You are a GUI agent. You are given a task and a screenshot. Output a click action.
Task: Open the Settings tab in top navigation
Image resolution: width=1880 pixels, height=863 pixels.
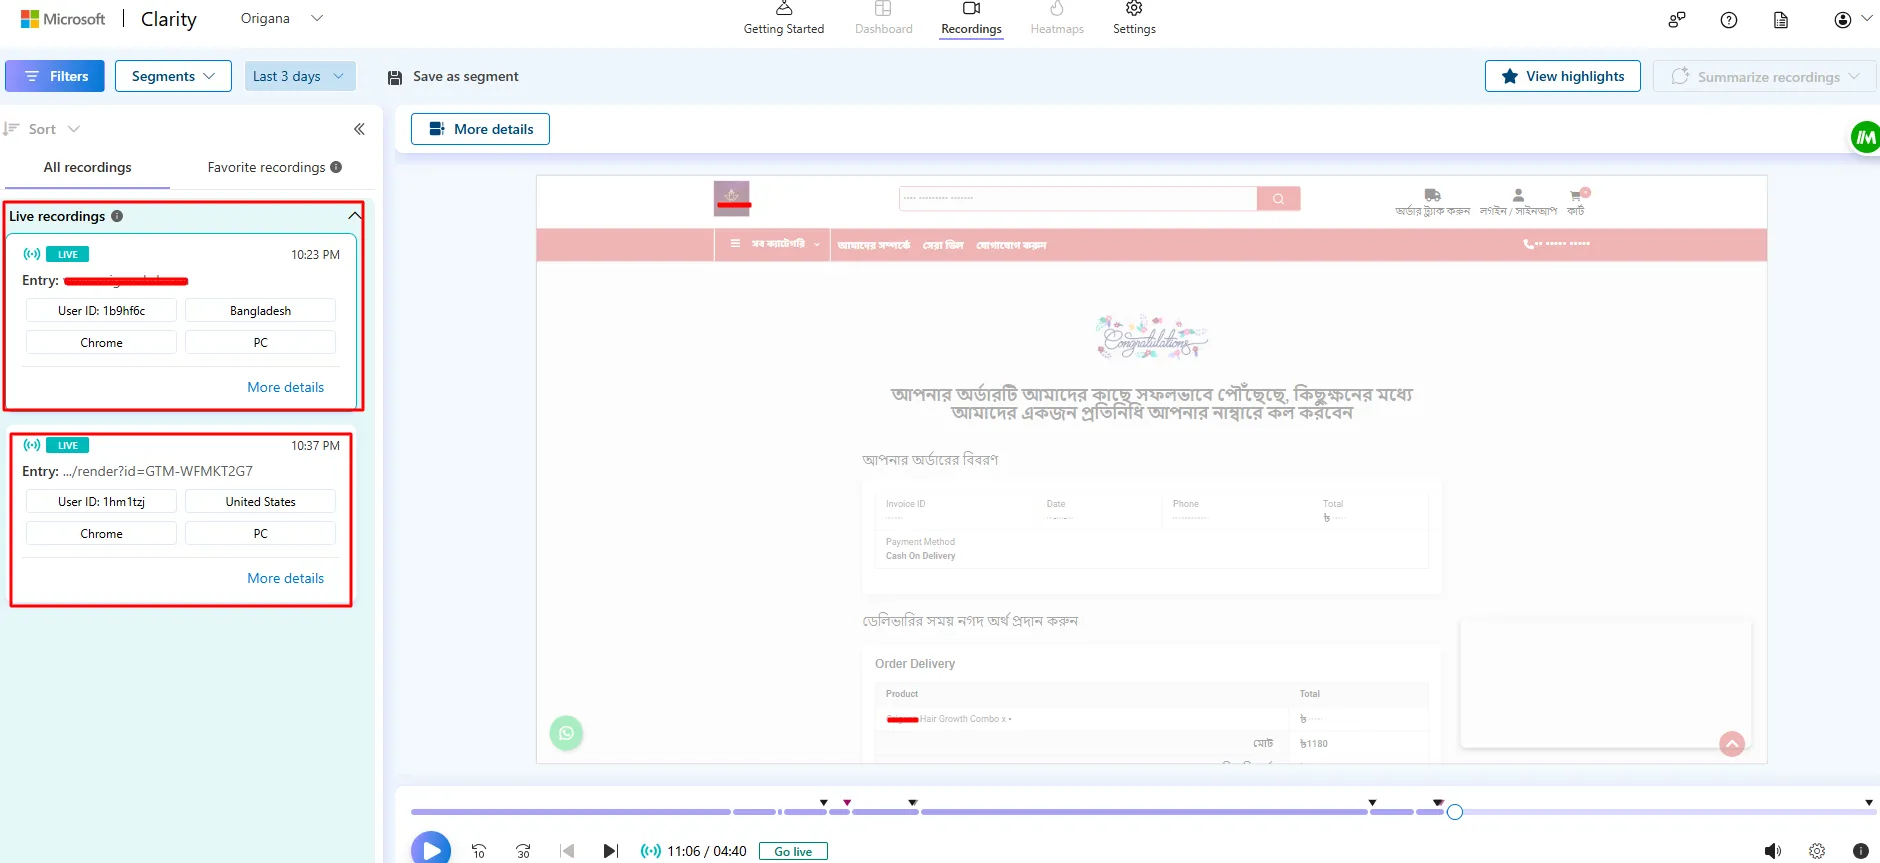(x=1134, y=19)
